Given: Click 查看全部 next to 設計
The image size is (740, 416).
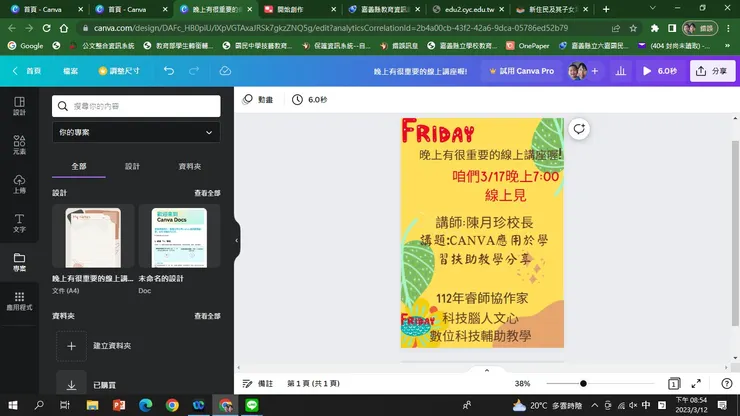Looking at the screenshot, I should coord(207,193).
